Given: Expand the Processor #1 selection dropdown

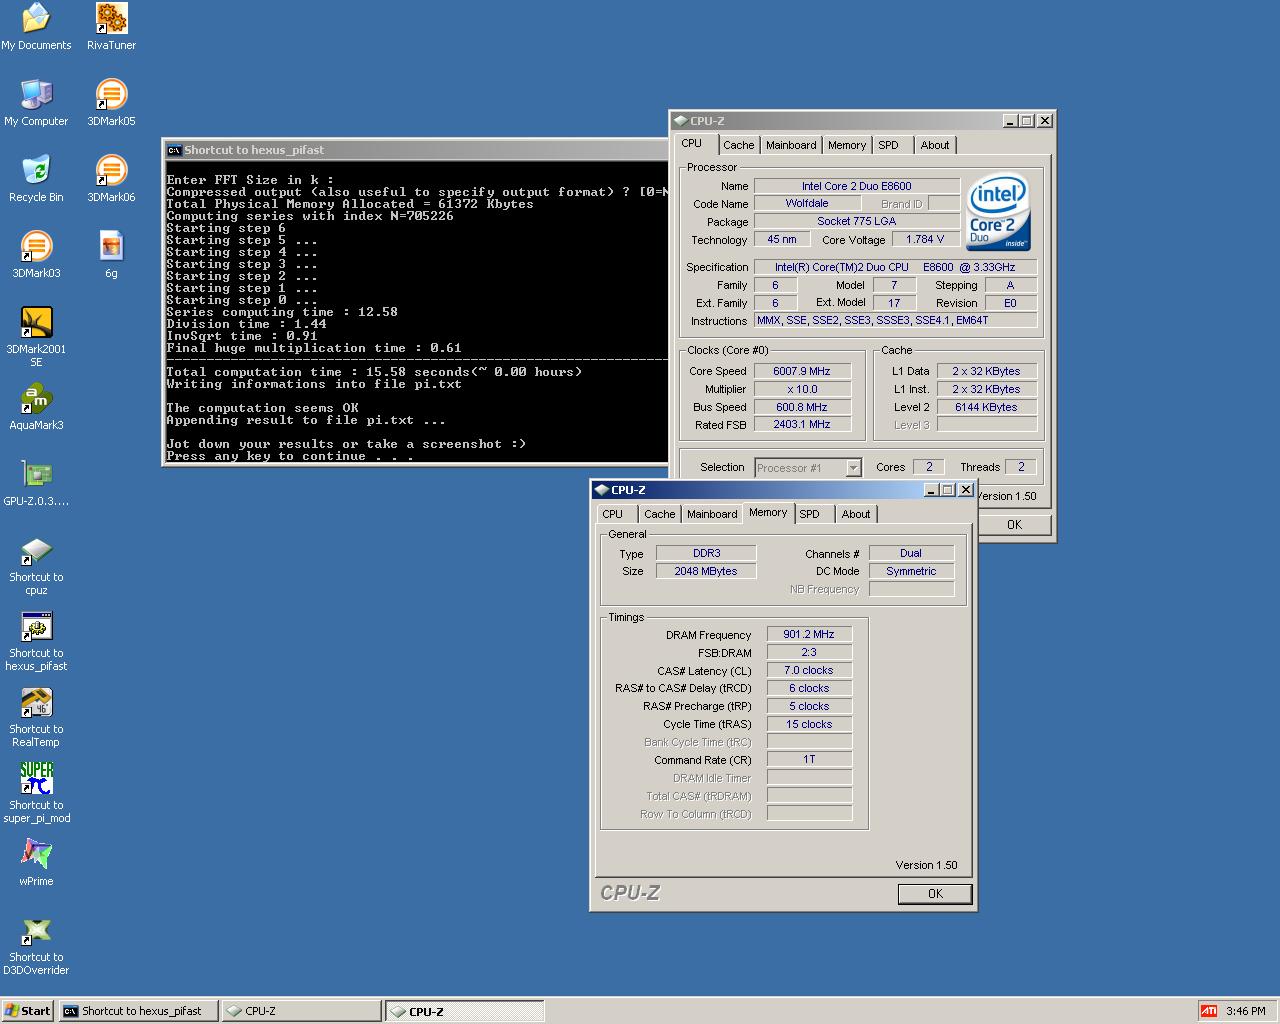Looking at the screenshot, I should 853,468.
